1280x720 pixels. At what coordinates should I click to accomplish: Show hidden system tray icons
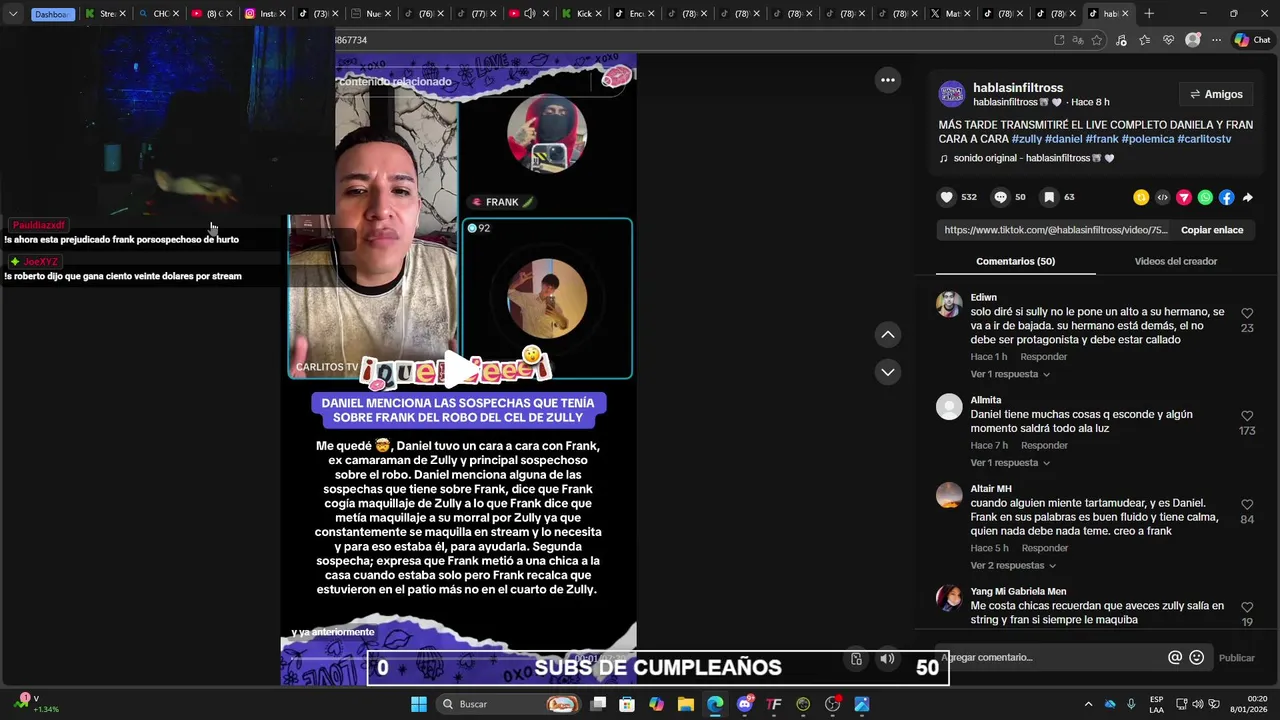coord(1088,704)
